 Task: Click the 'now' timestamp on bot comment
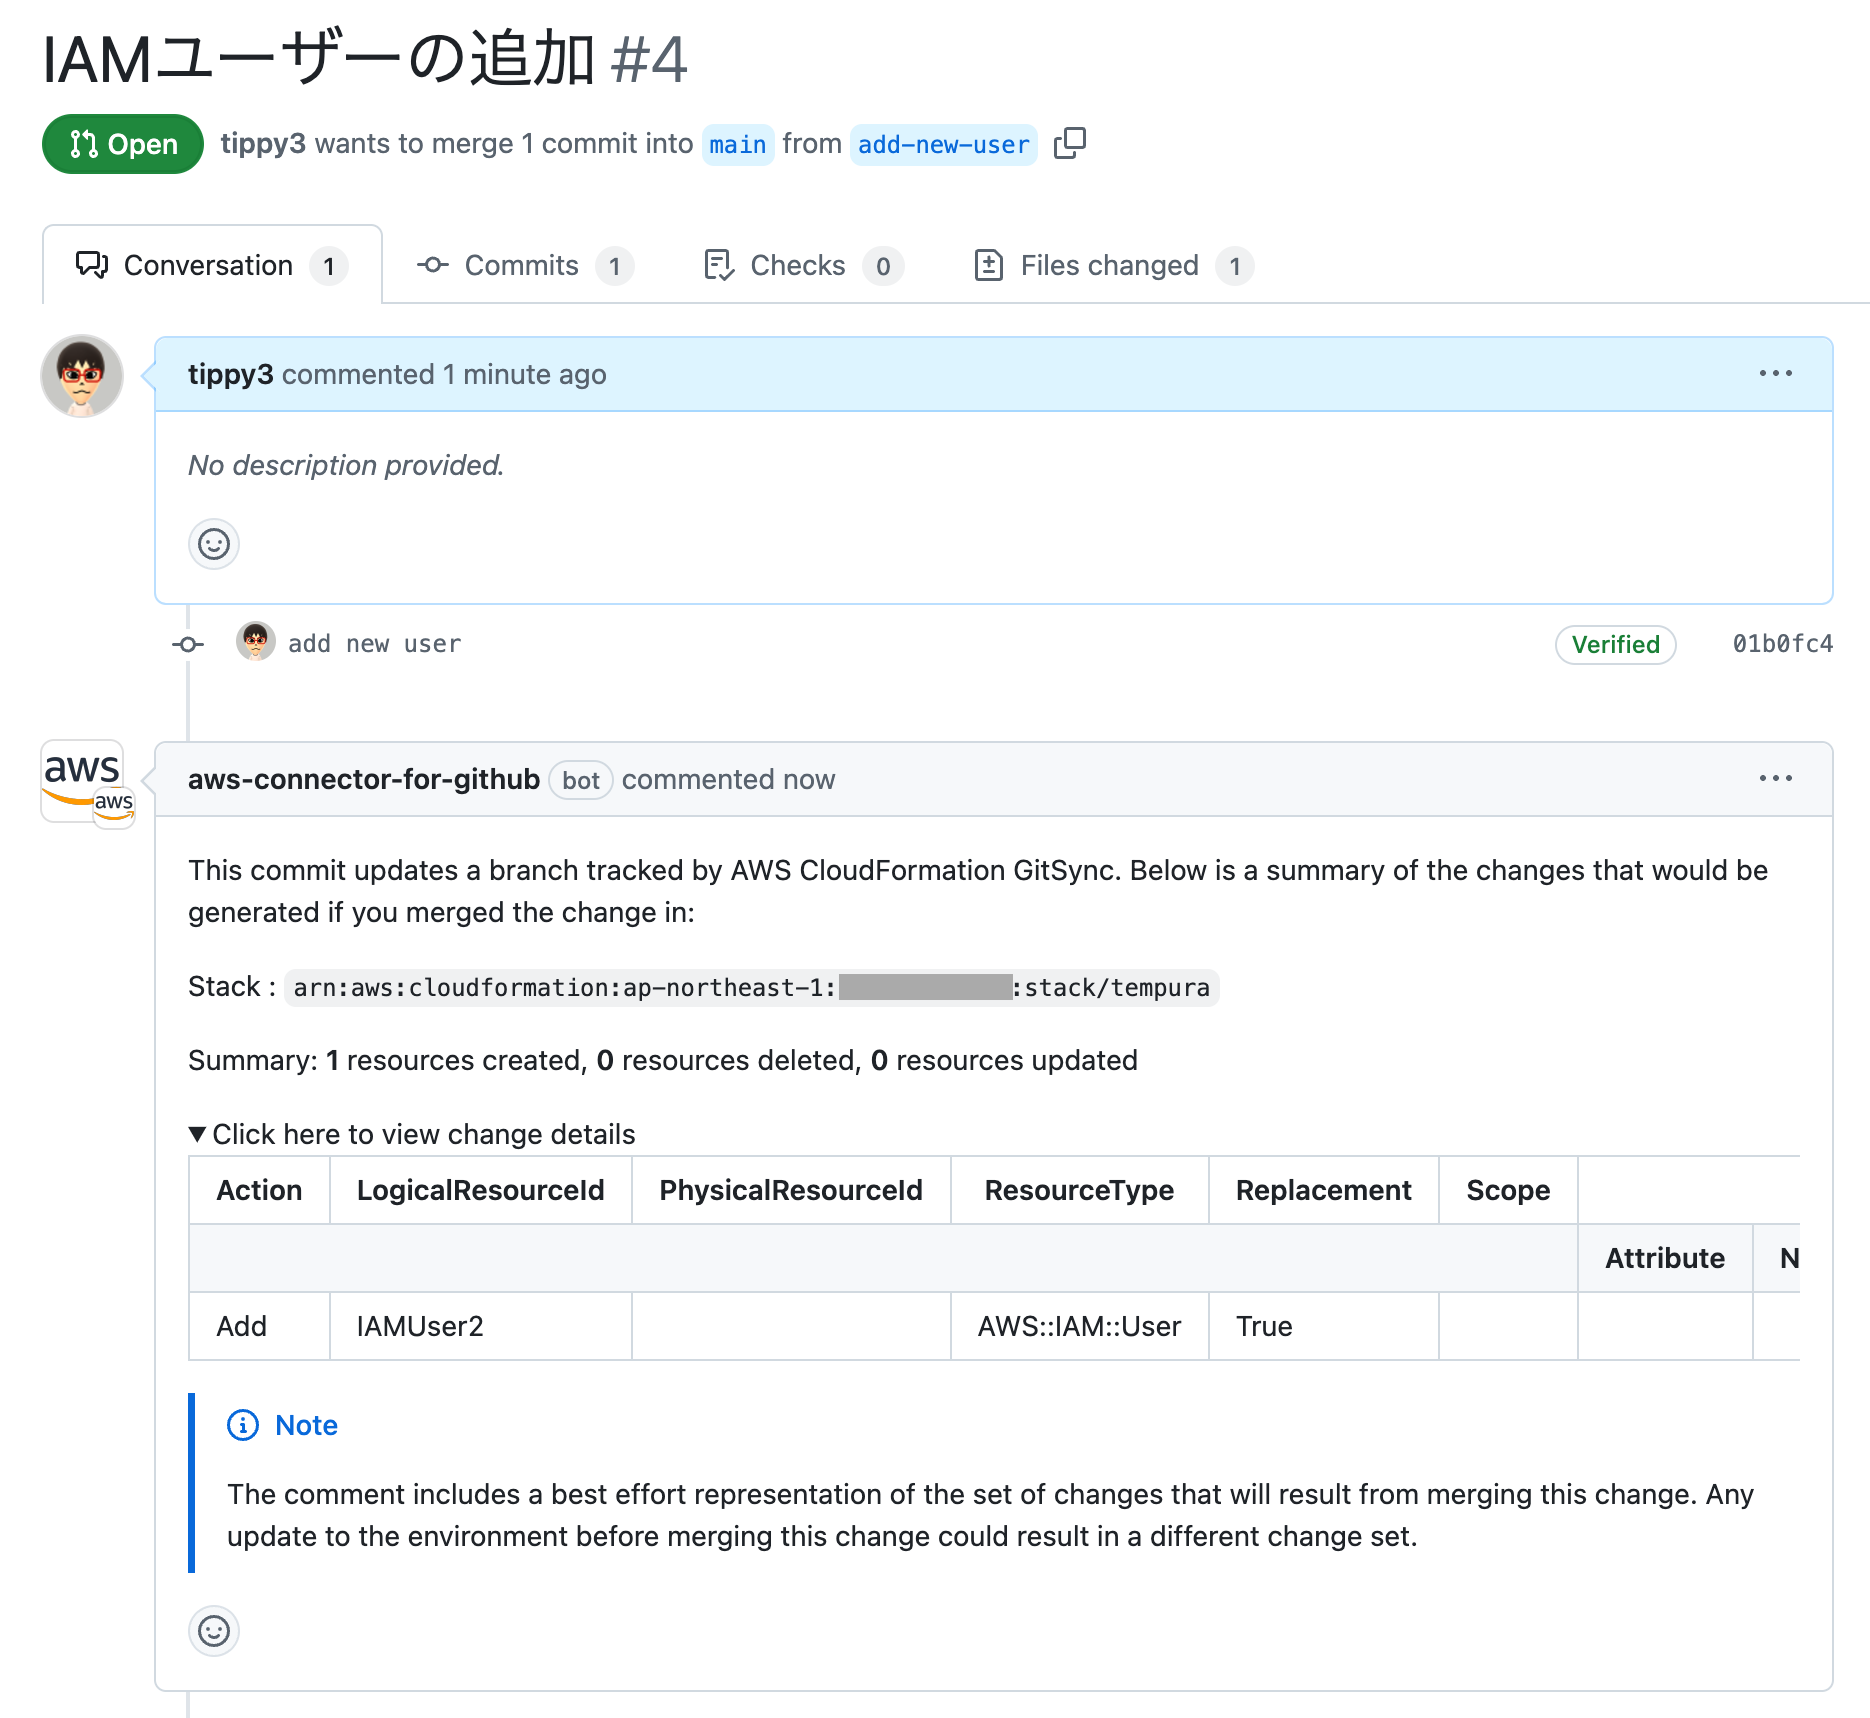pyautogui.click(x=809, y=779)
